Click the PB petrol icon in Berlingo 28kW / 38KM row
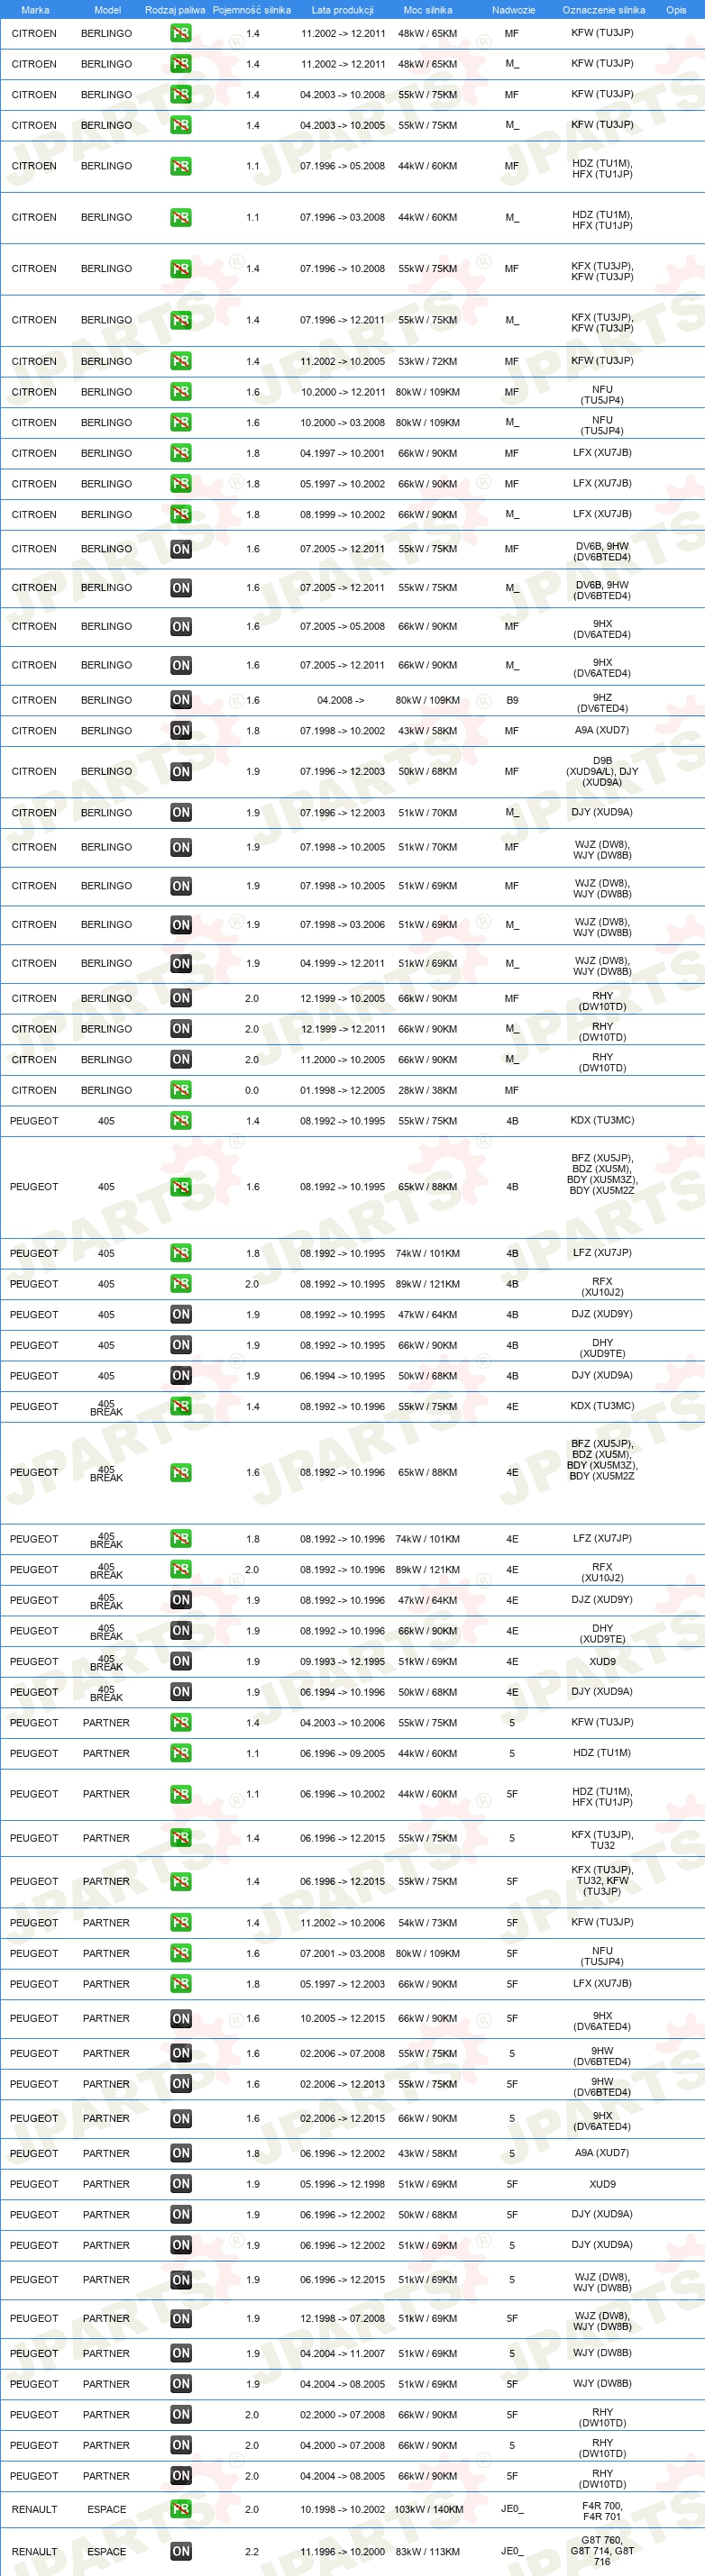This screenshot has height=2576, width=705. click(181, 1090)
